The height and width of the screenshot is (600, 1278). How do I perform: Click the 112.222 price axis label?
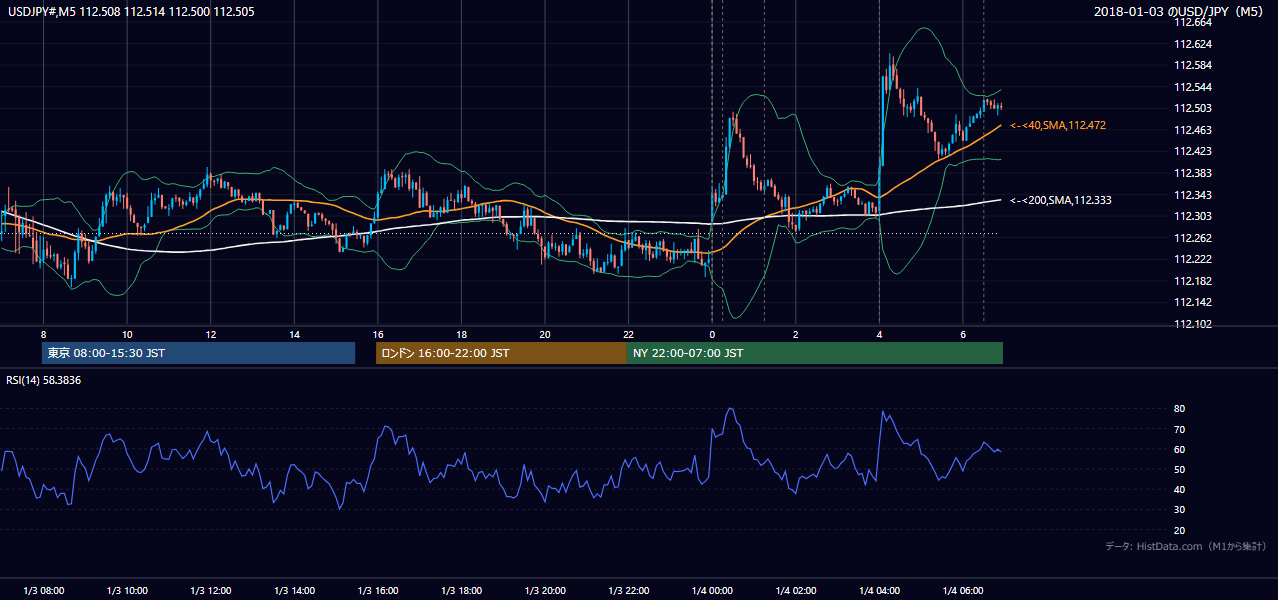(1192, 260)
